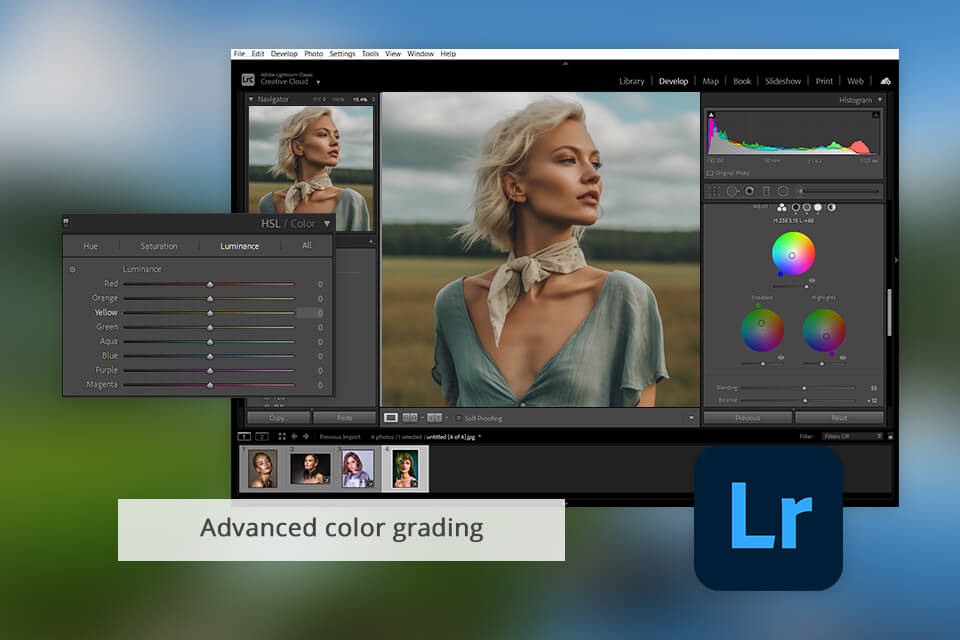The image size is (960, 640).
Task: Select Loupe view mode icon
Action: click(391, 418)
